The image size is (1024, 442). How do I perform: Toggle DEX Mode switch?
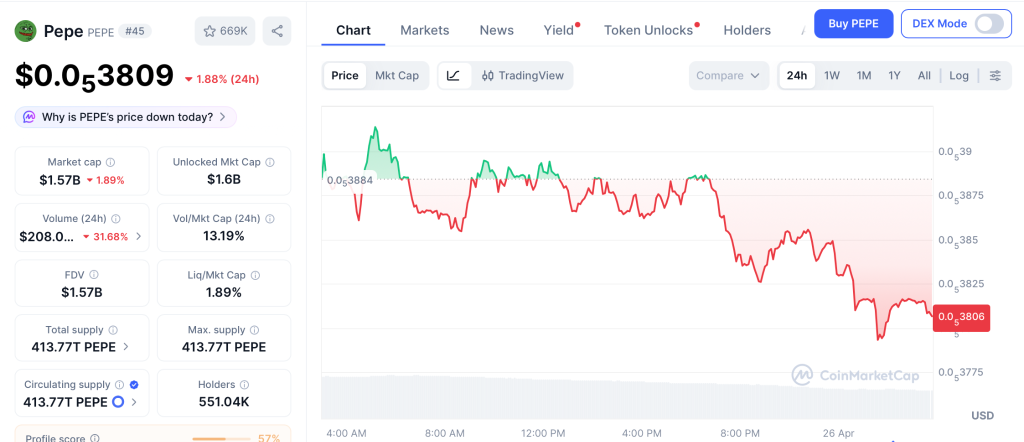coord(988,23)
